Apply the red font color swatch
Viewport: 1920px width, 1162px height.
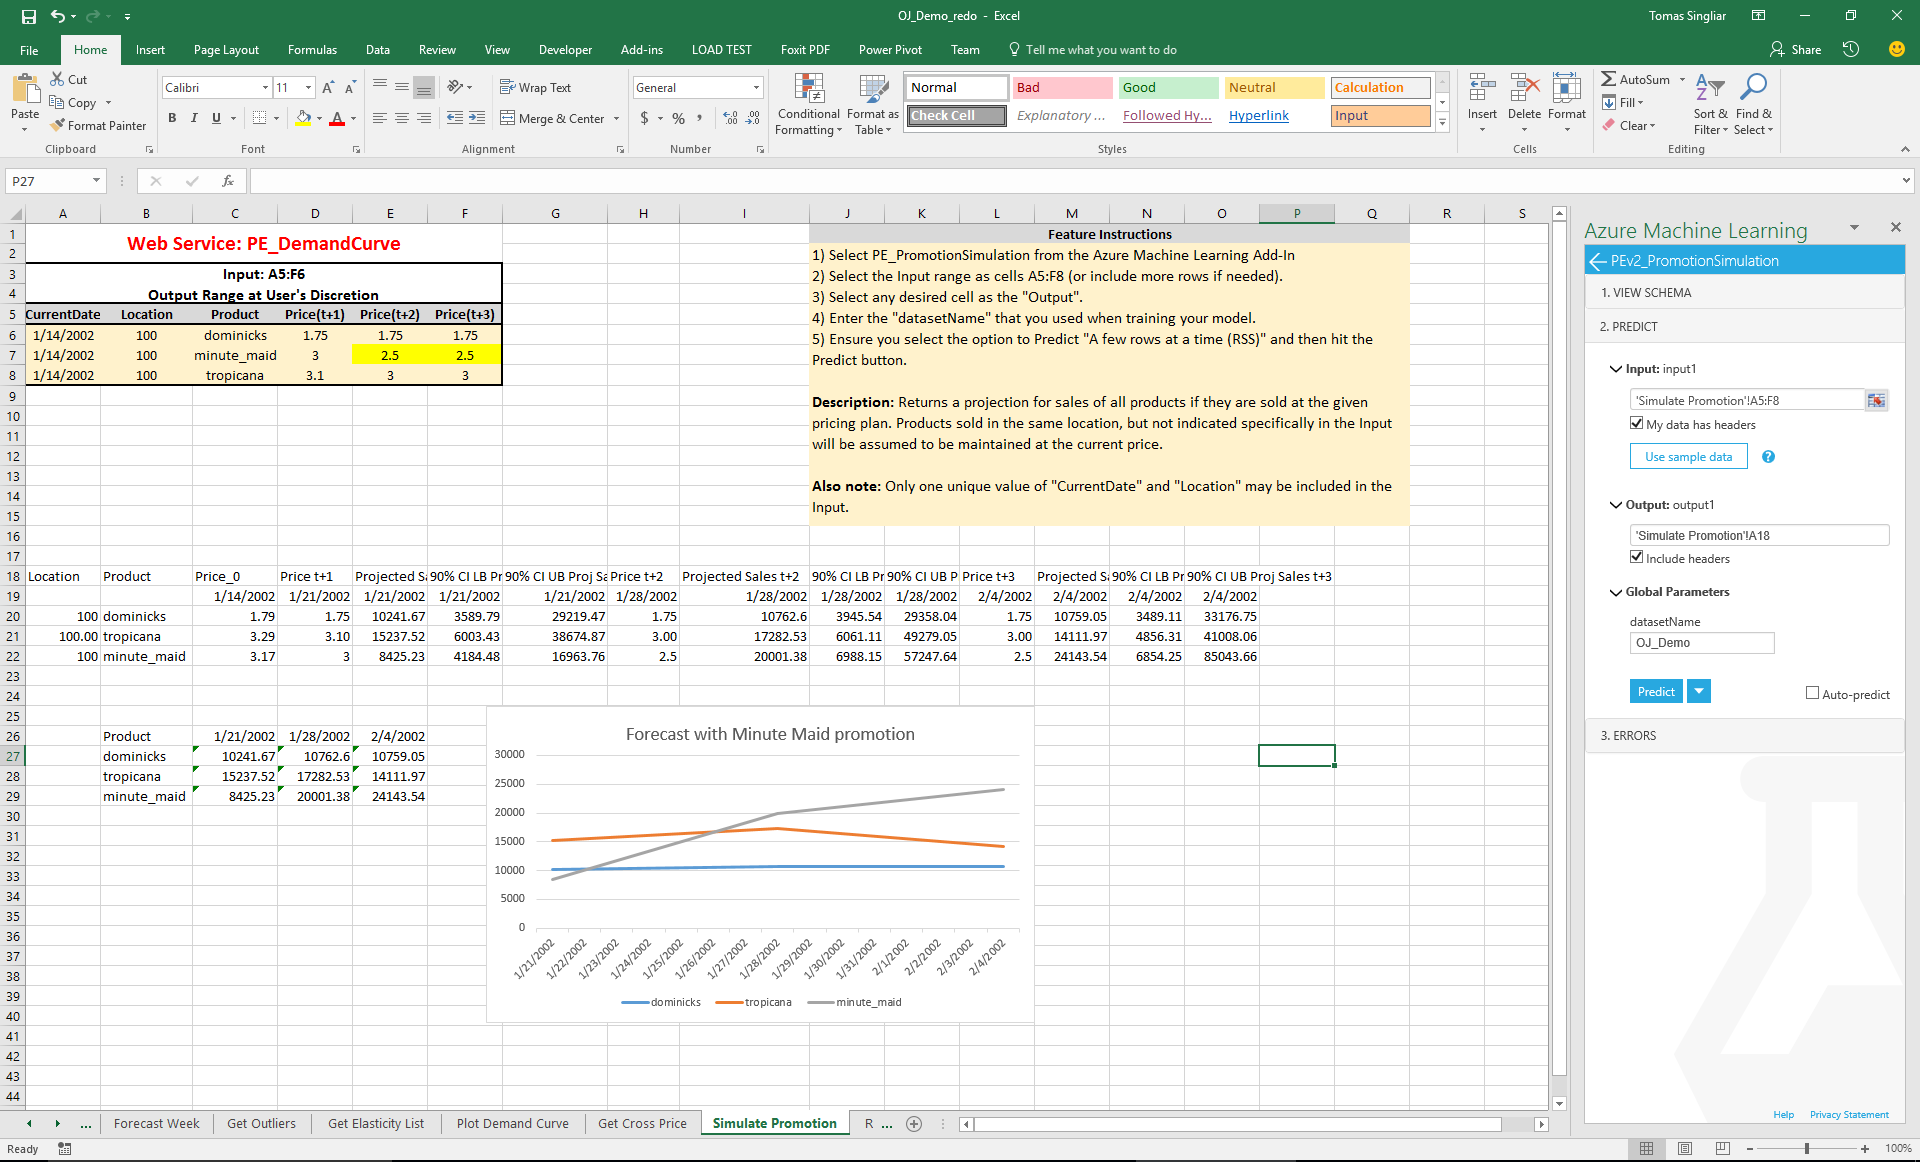(x=337, y=118)
